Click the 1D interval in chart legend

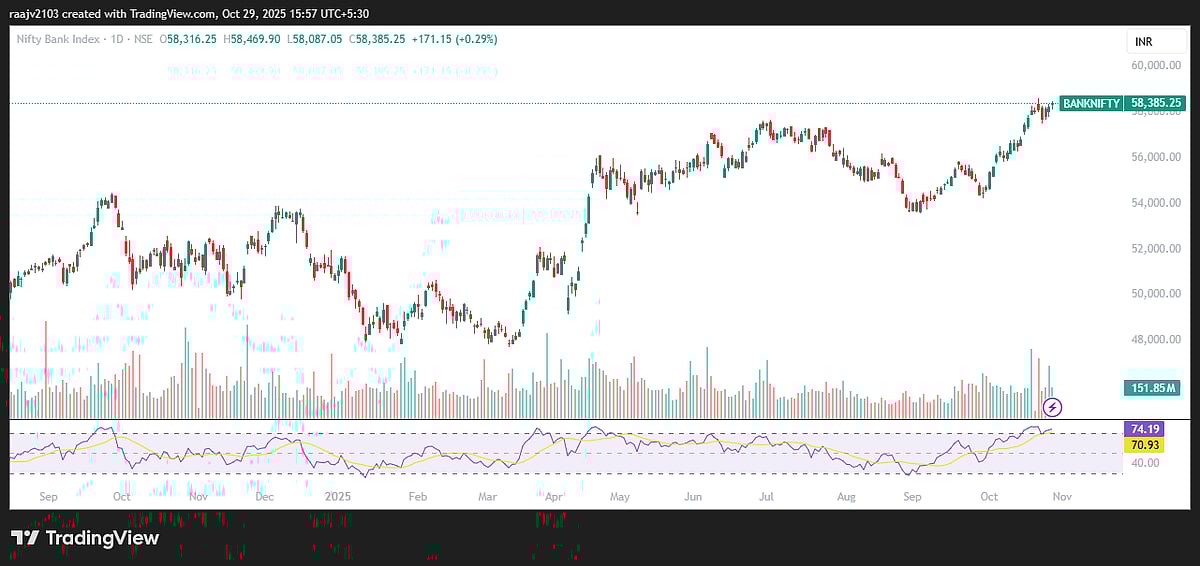pos(116,39)
